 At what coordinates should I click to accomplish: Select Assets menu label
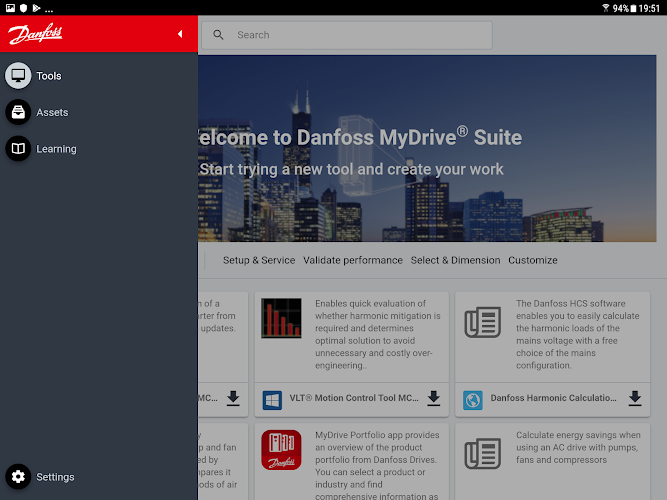[x=52, y=112]
